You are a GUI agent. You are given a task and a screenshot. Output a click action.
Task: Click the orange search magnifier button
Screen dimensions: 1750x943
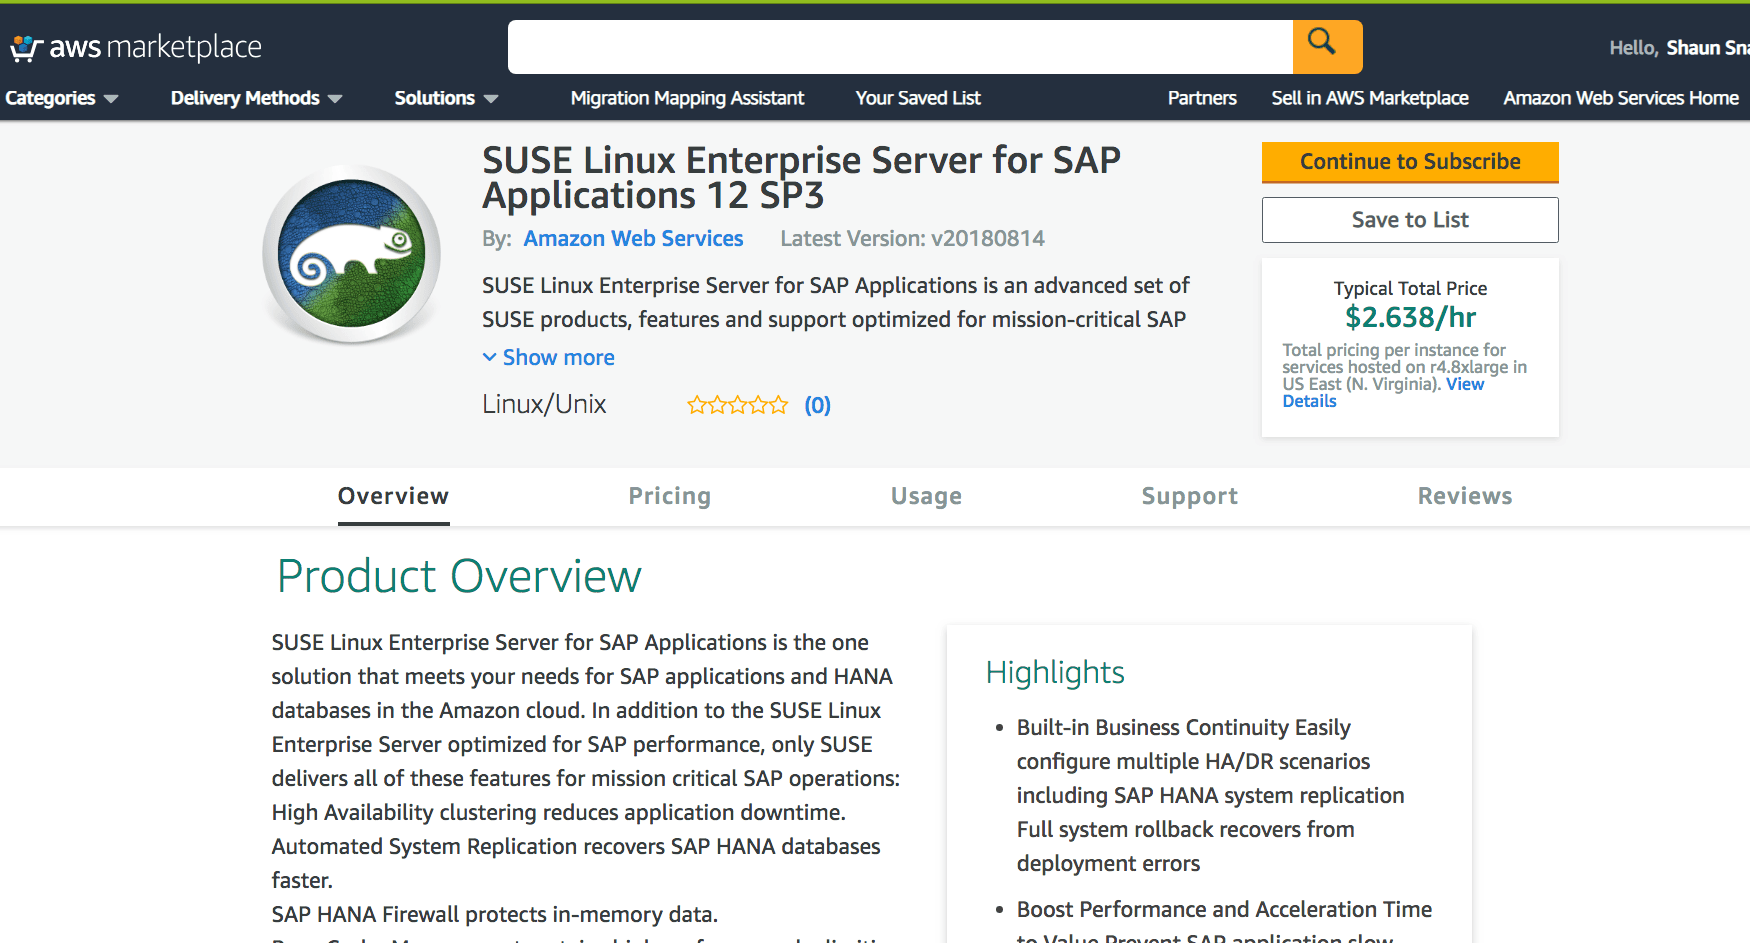1327,47
